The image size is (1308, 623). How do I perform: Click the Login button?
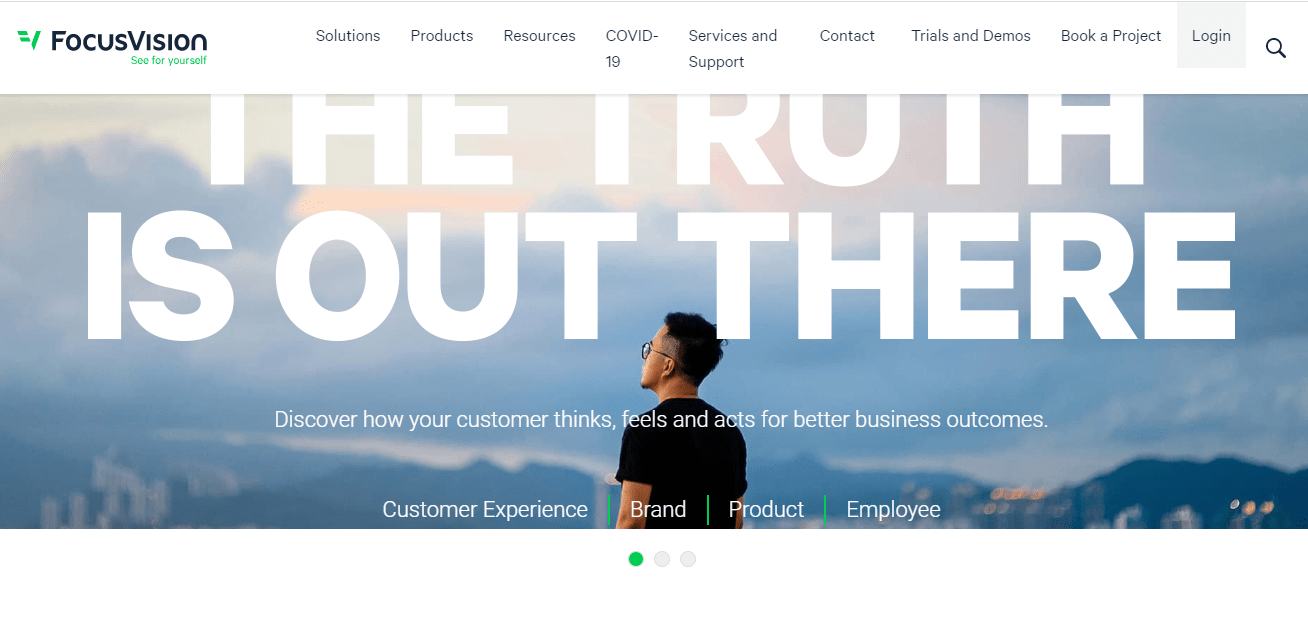pos(1211,35)
